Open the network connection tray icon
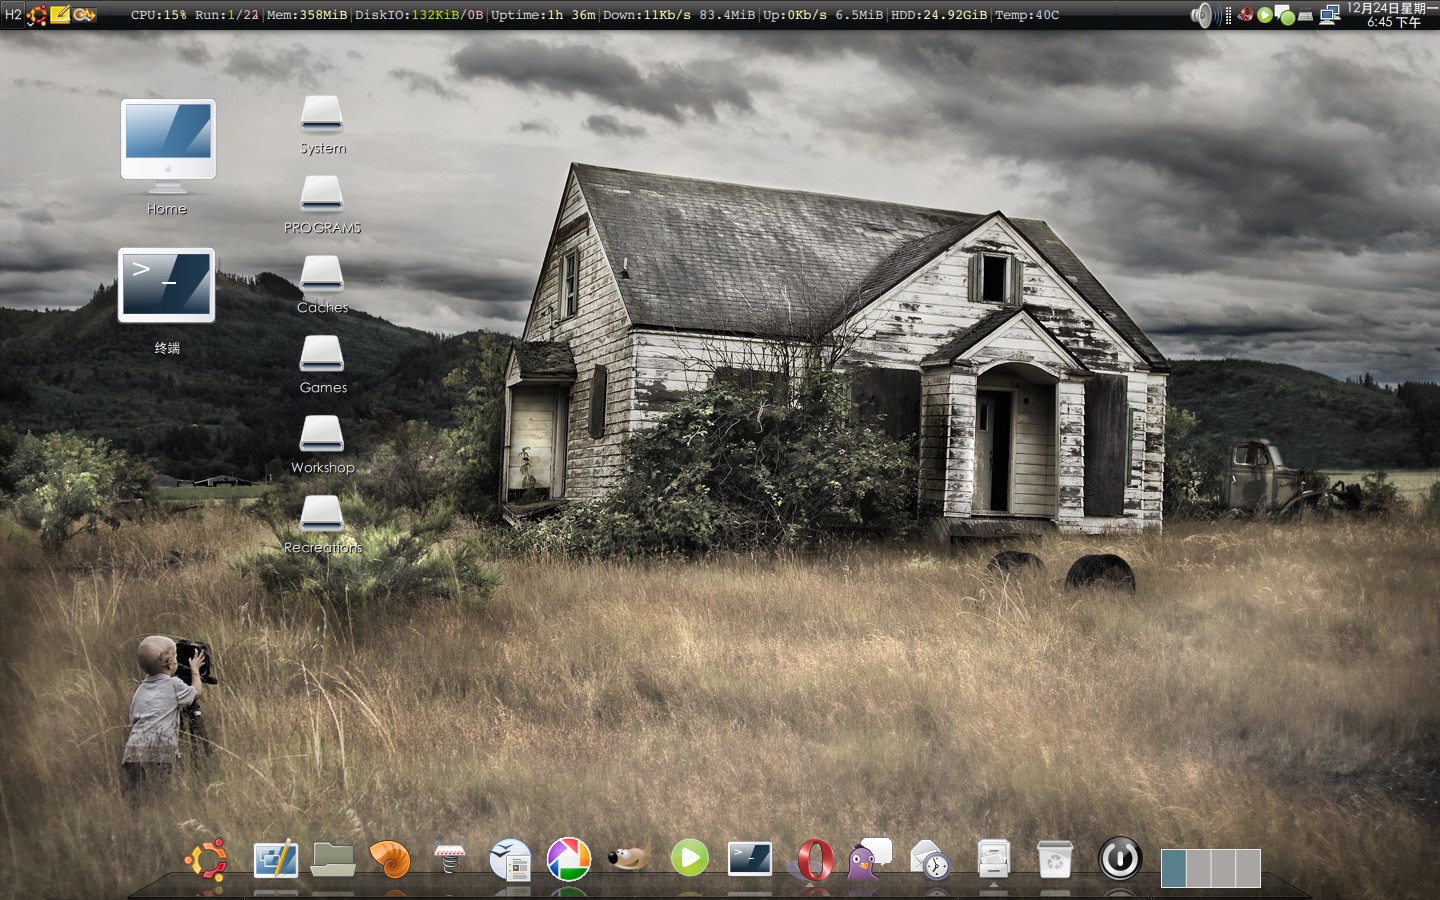Image resolution: width=1440 pixels, height=900 pixels. pyautogui.click(x=1330, y=15)
